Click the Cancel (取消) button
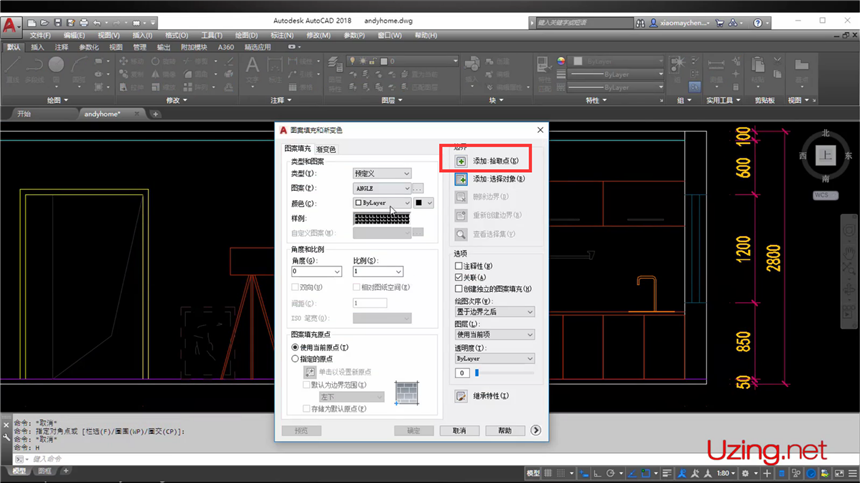The height and width of the screenshot is (483, 860). click(x=459, y=431)
